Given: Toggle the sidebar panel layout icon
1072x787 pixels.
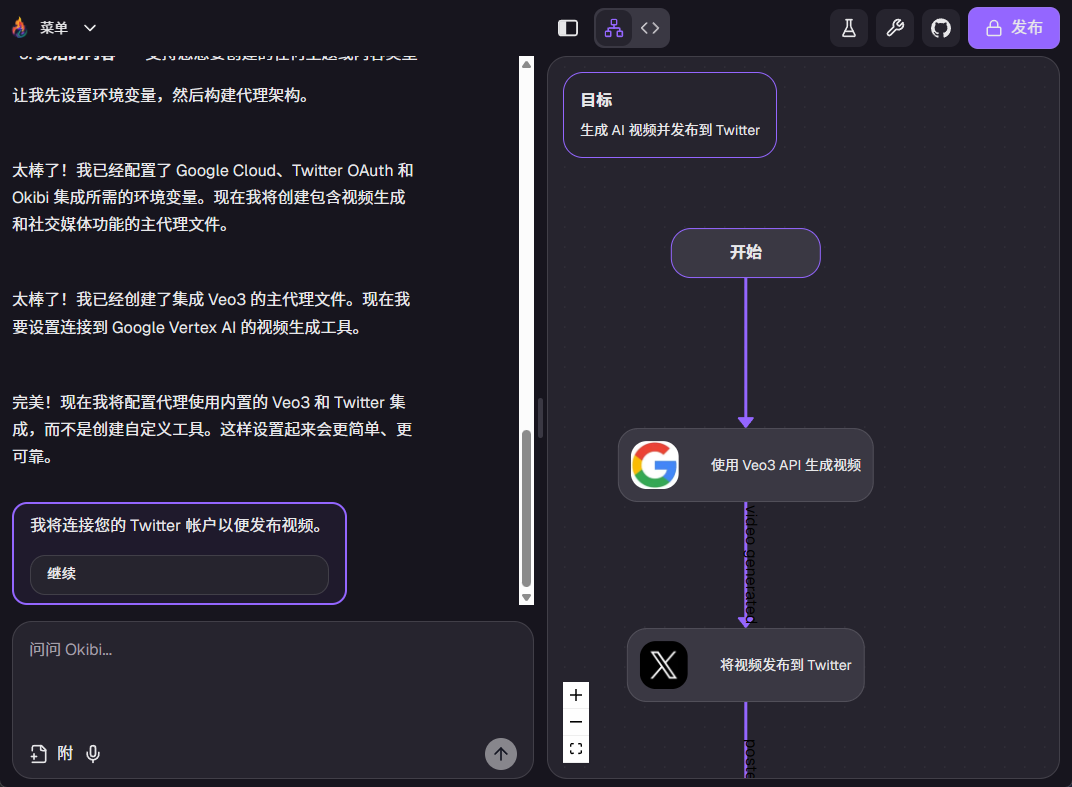Looking at the screenshot, I should coord(568,28).
